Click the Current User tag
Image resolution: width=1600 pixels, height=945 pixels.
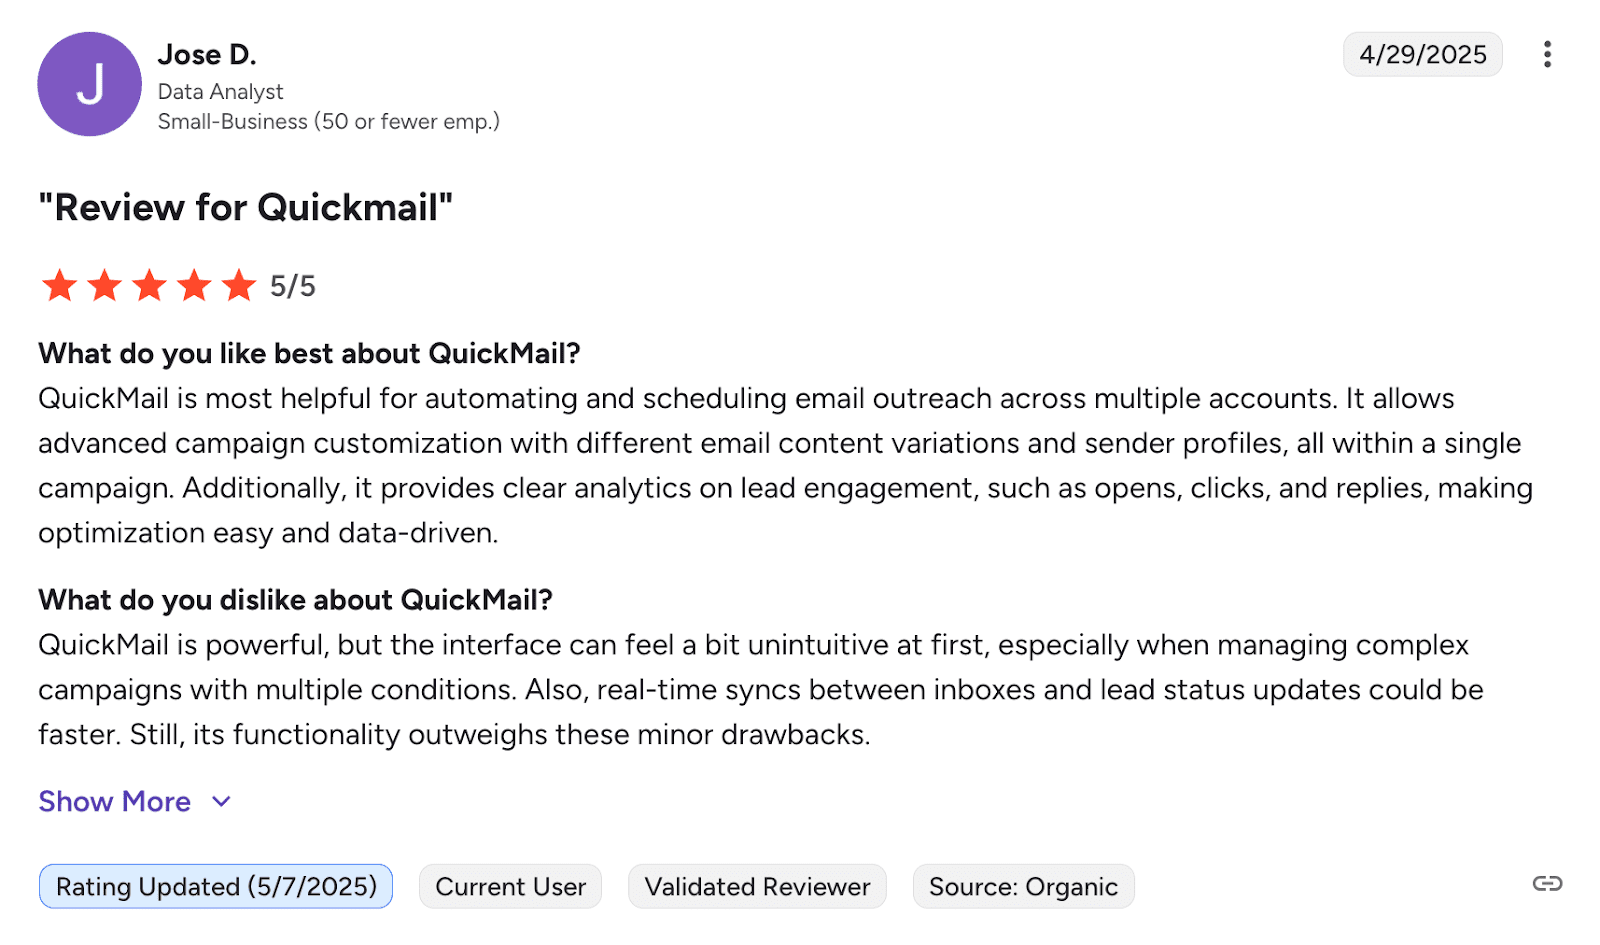tap(510, 886)
